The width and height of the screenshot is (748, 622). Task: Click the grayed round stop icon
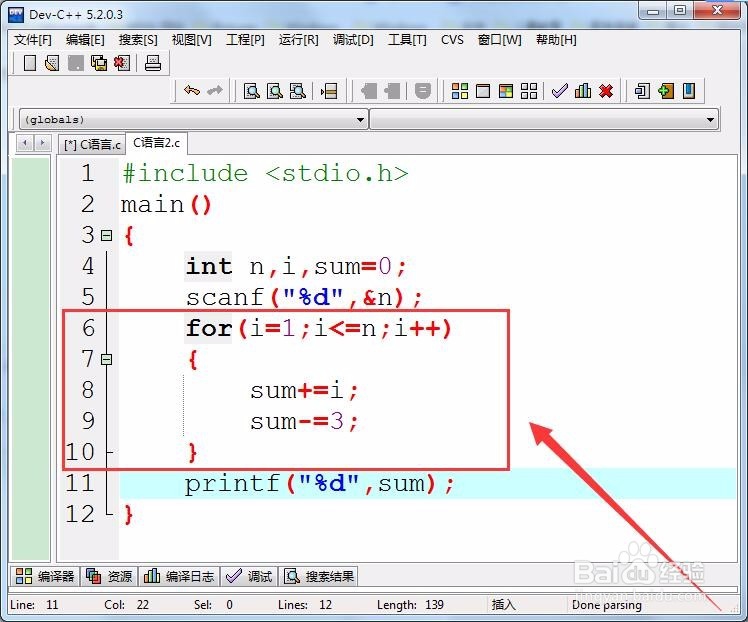[423, 91]
